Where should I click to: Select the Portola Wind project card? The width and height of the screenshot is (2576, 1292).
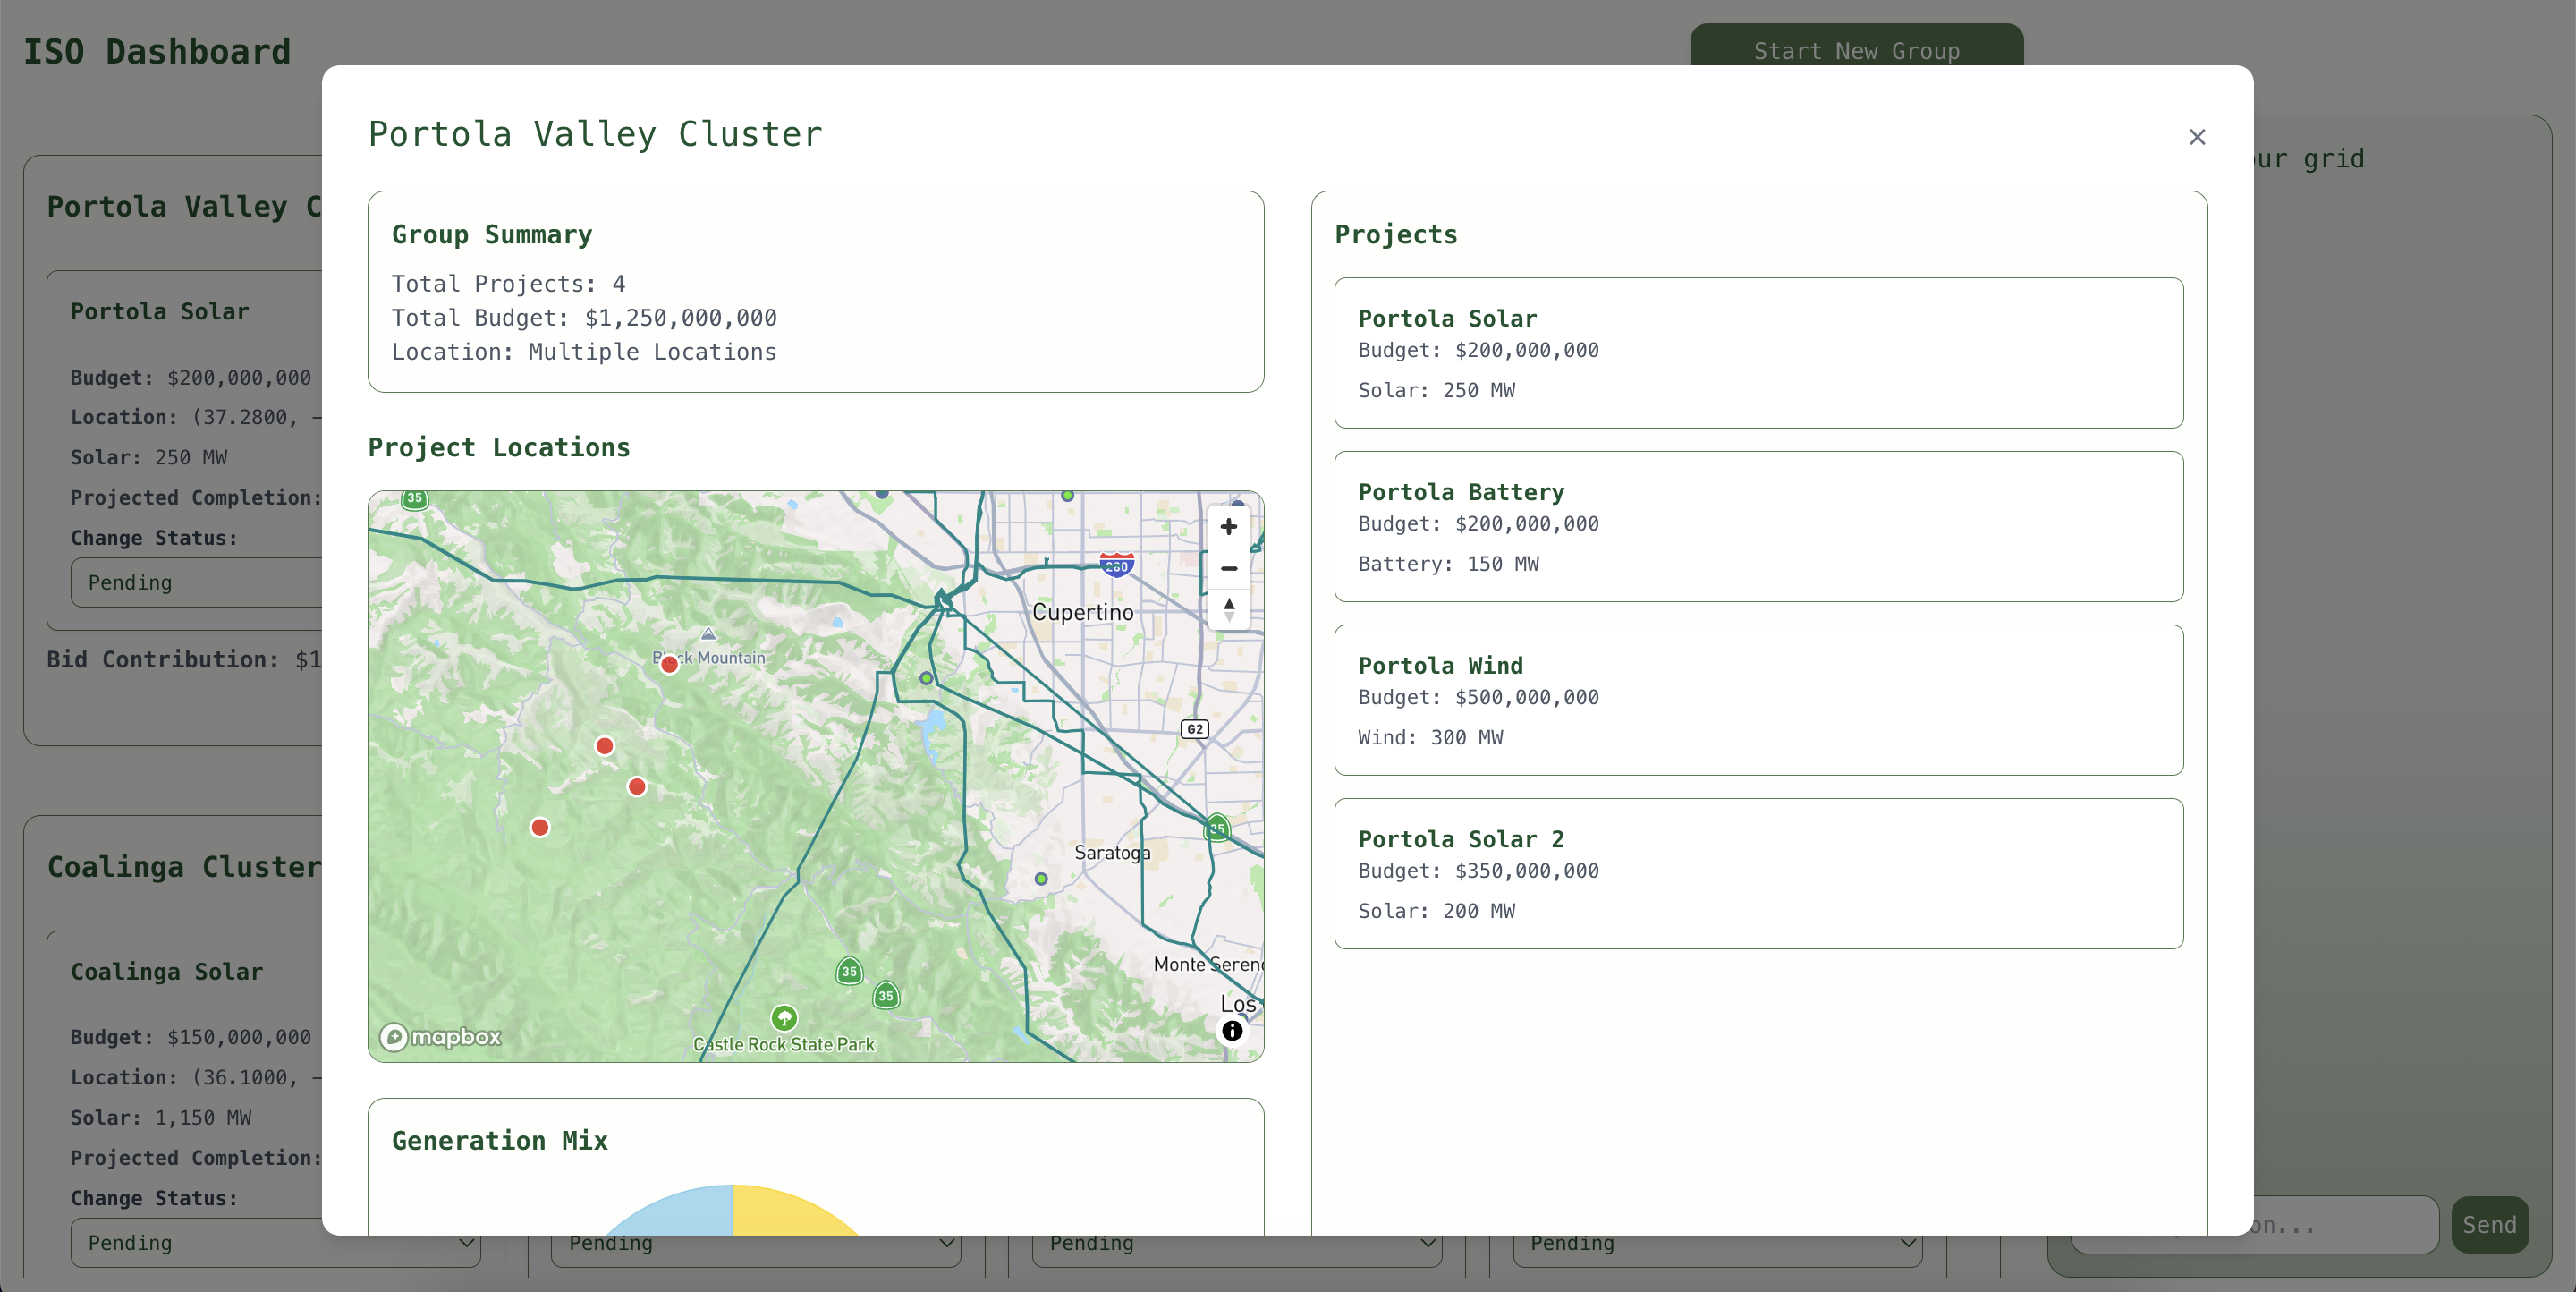tap(1758, 700)
